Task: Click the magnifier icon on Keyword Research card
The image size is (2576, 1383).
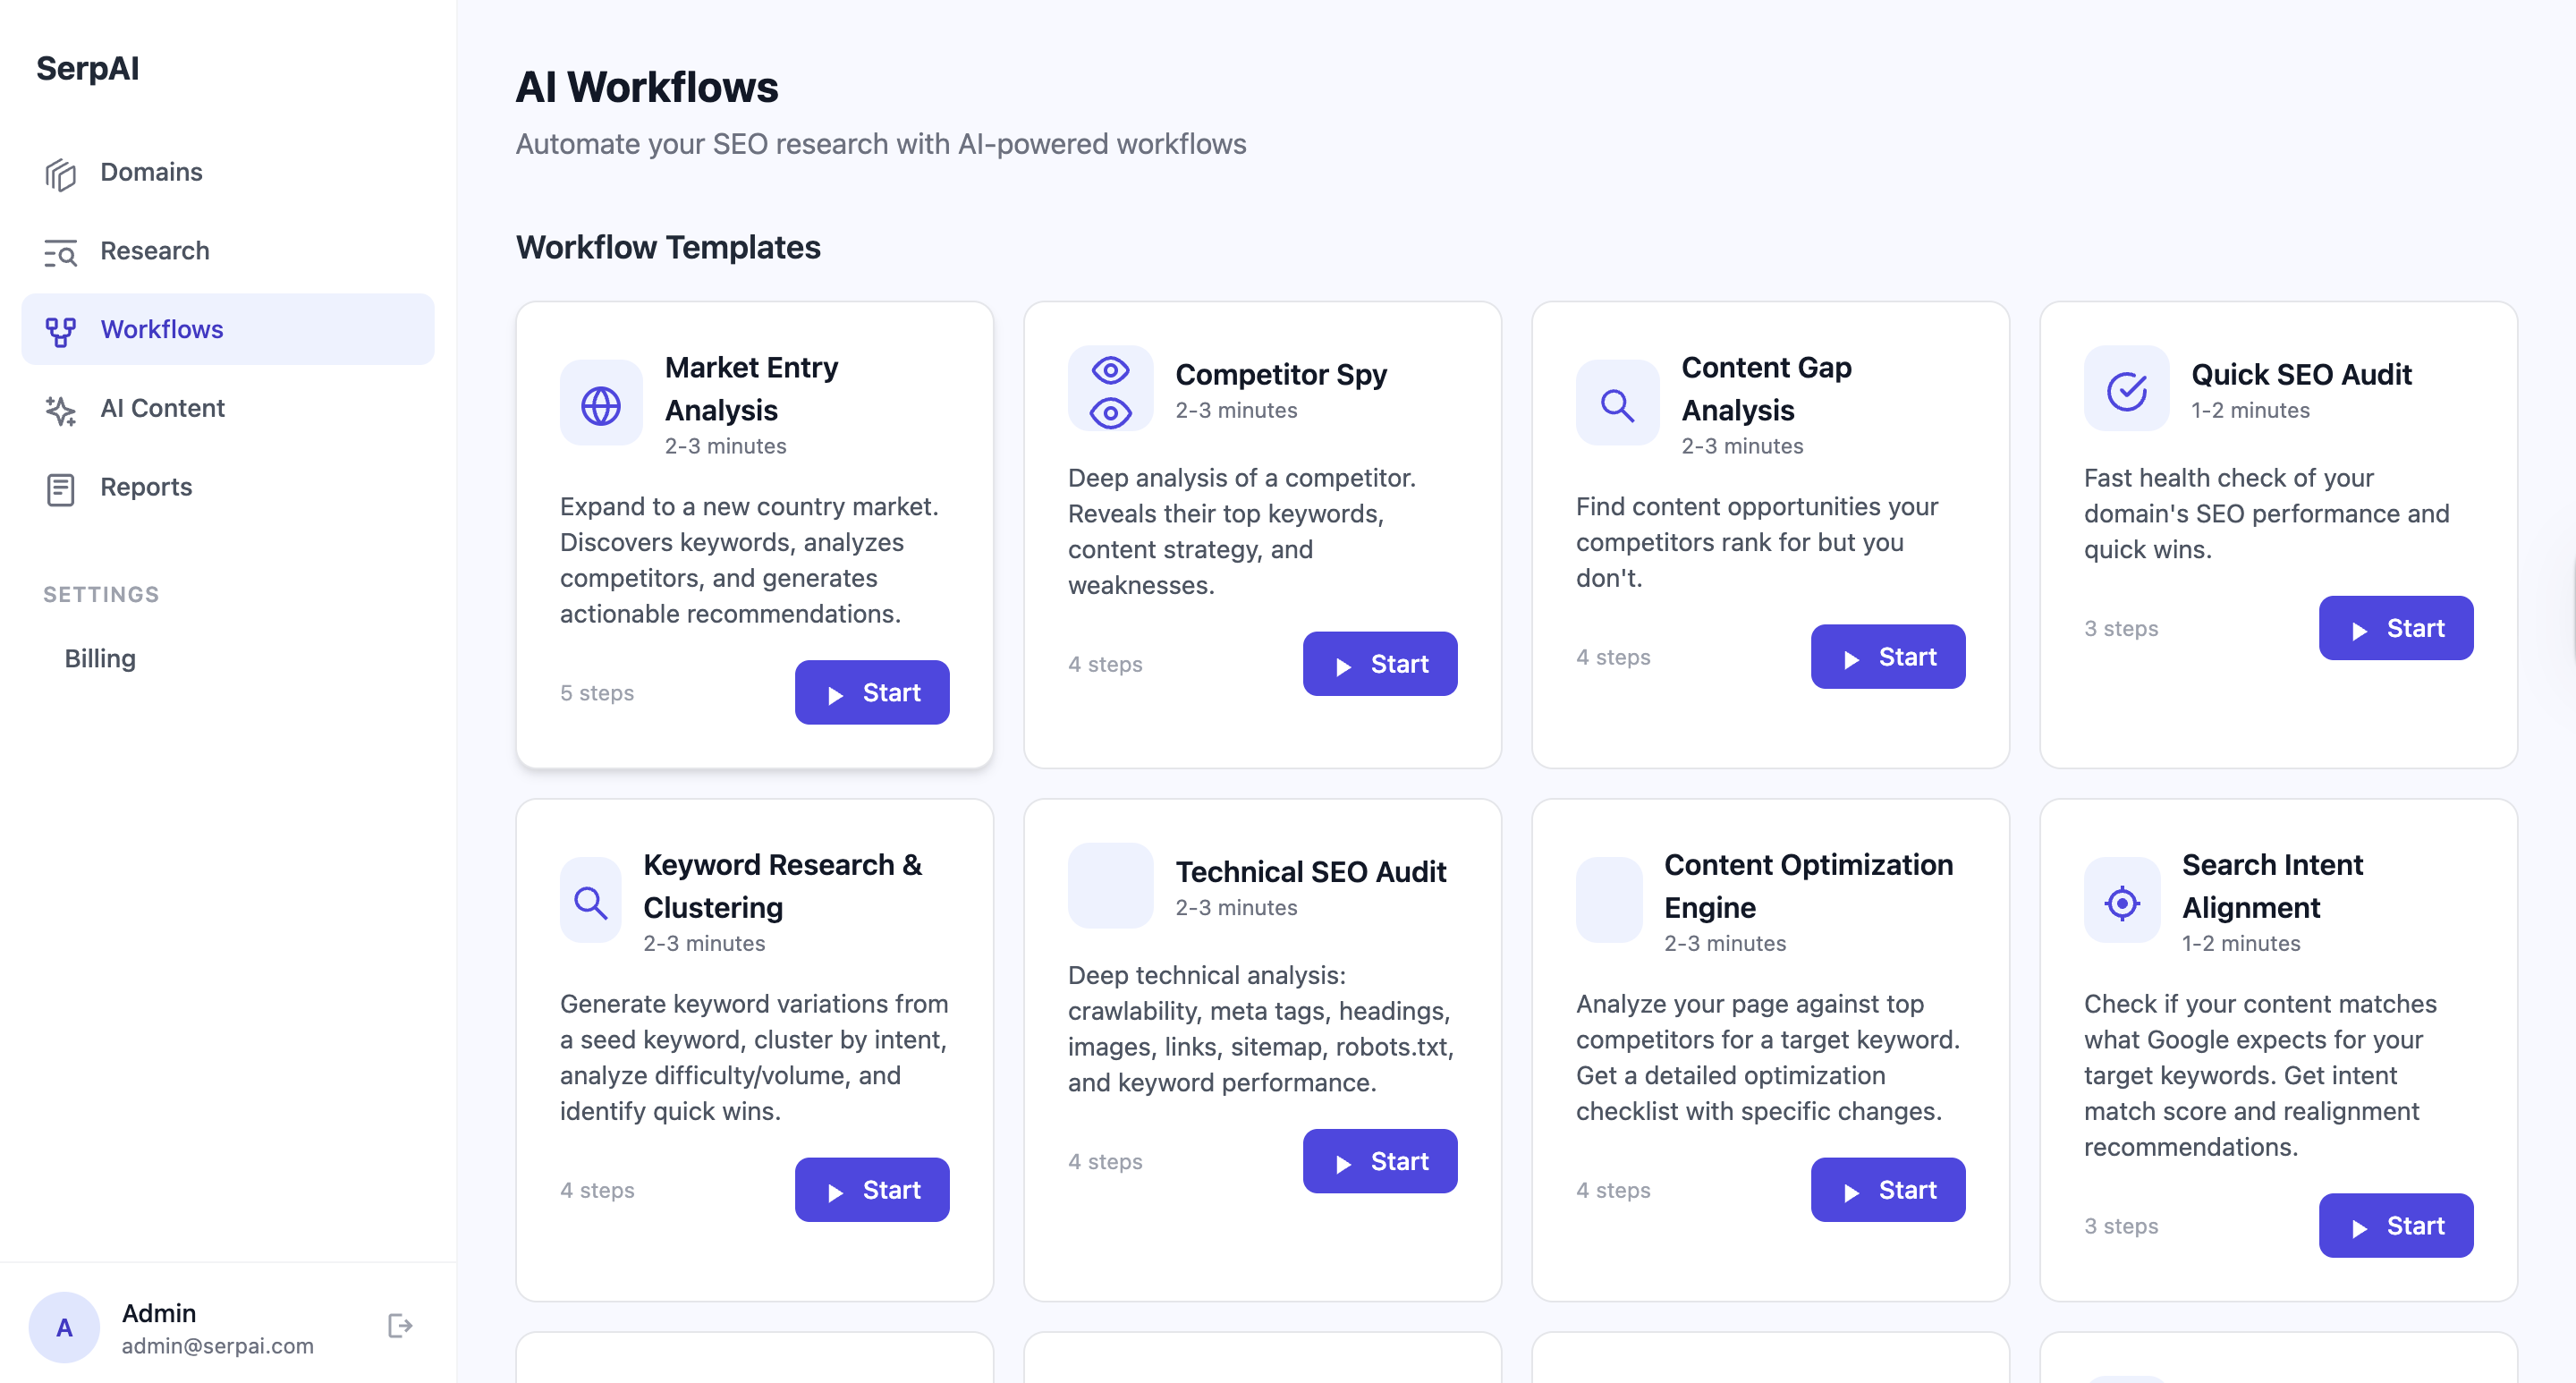Action: tap(590, 901)
